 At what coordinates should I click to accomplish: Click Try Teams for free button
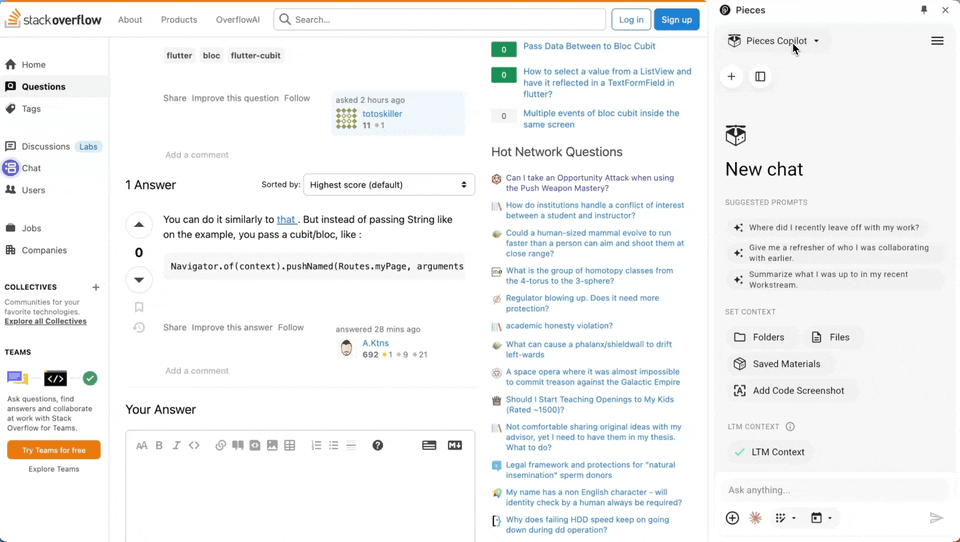pos(54,450)
